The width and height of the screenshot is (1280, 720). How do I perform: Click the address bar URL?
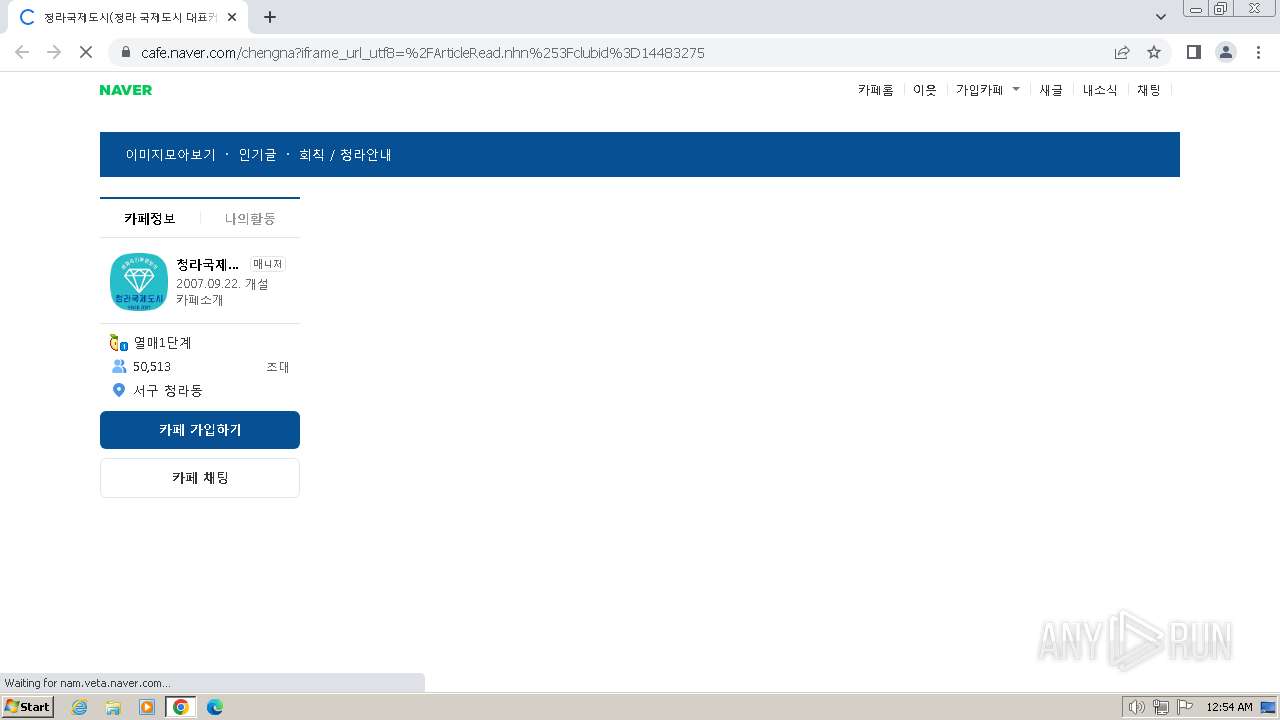(423, 53)
